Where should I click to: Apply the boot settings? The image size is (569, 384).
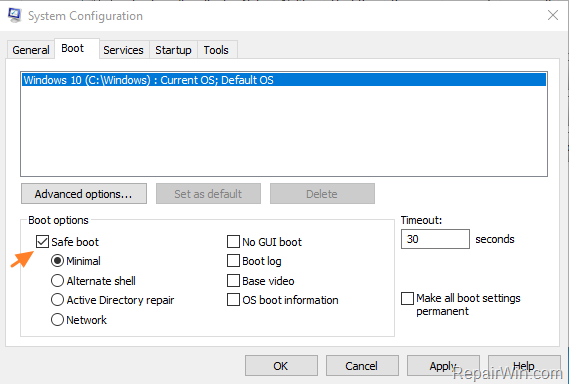[x=443, y=366]
